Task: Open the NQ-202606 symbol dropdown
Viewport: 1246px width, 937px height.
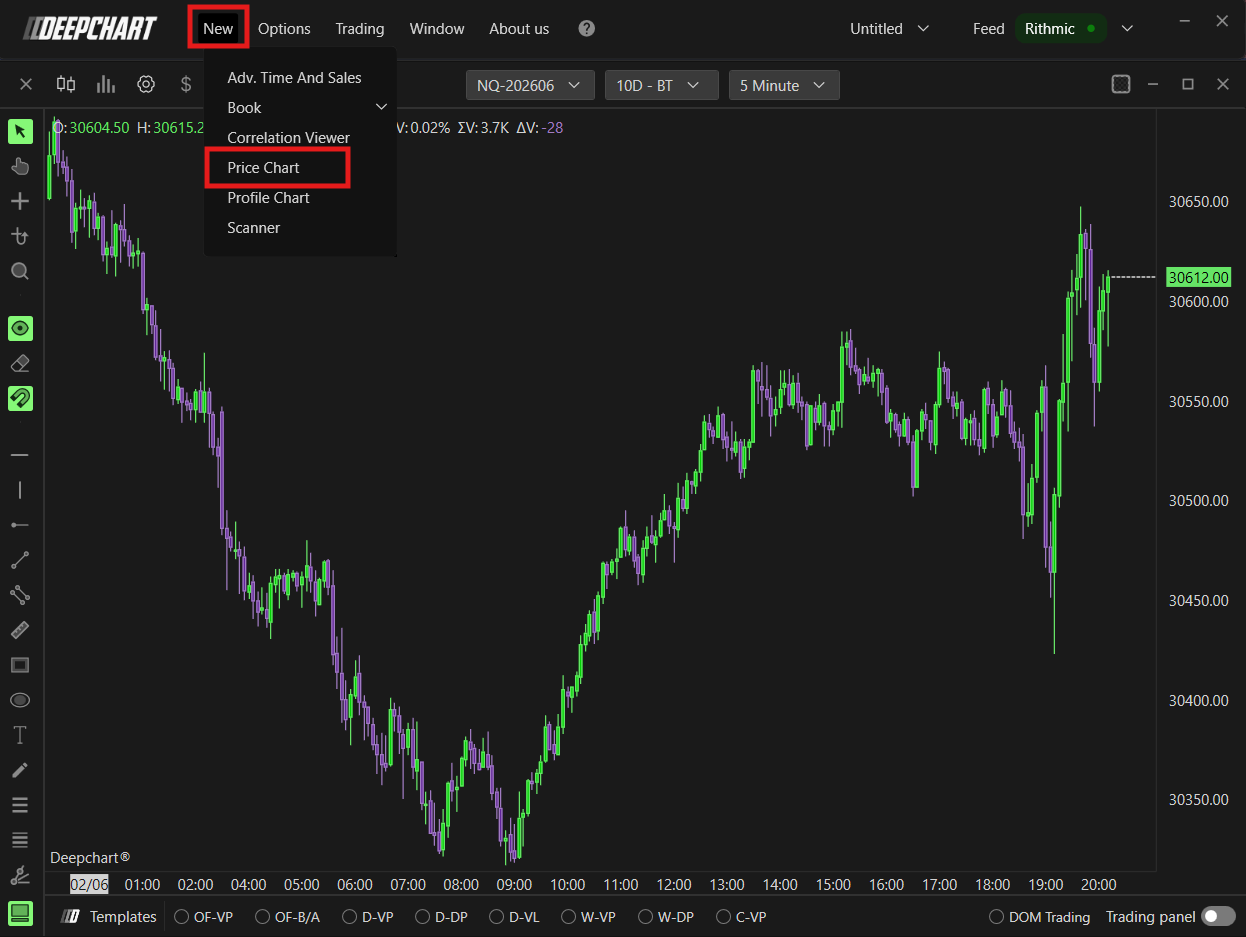Action: pyautogui.click(x=530, y=86)
